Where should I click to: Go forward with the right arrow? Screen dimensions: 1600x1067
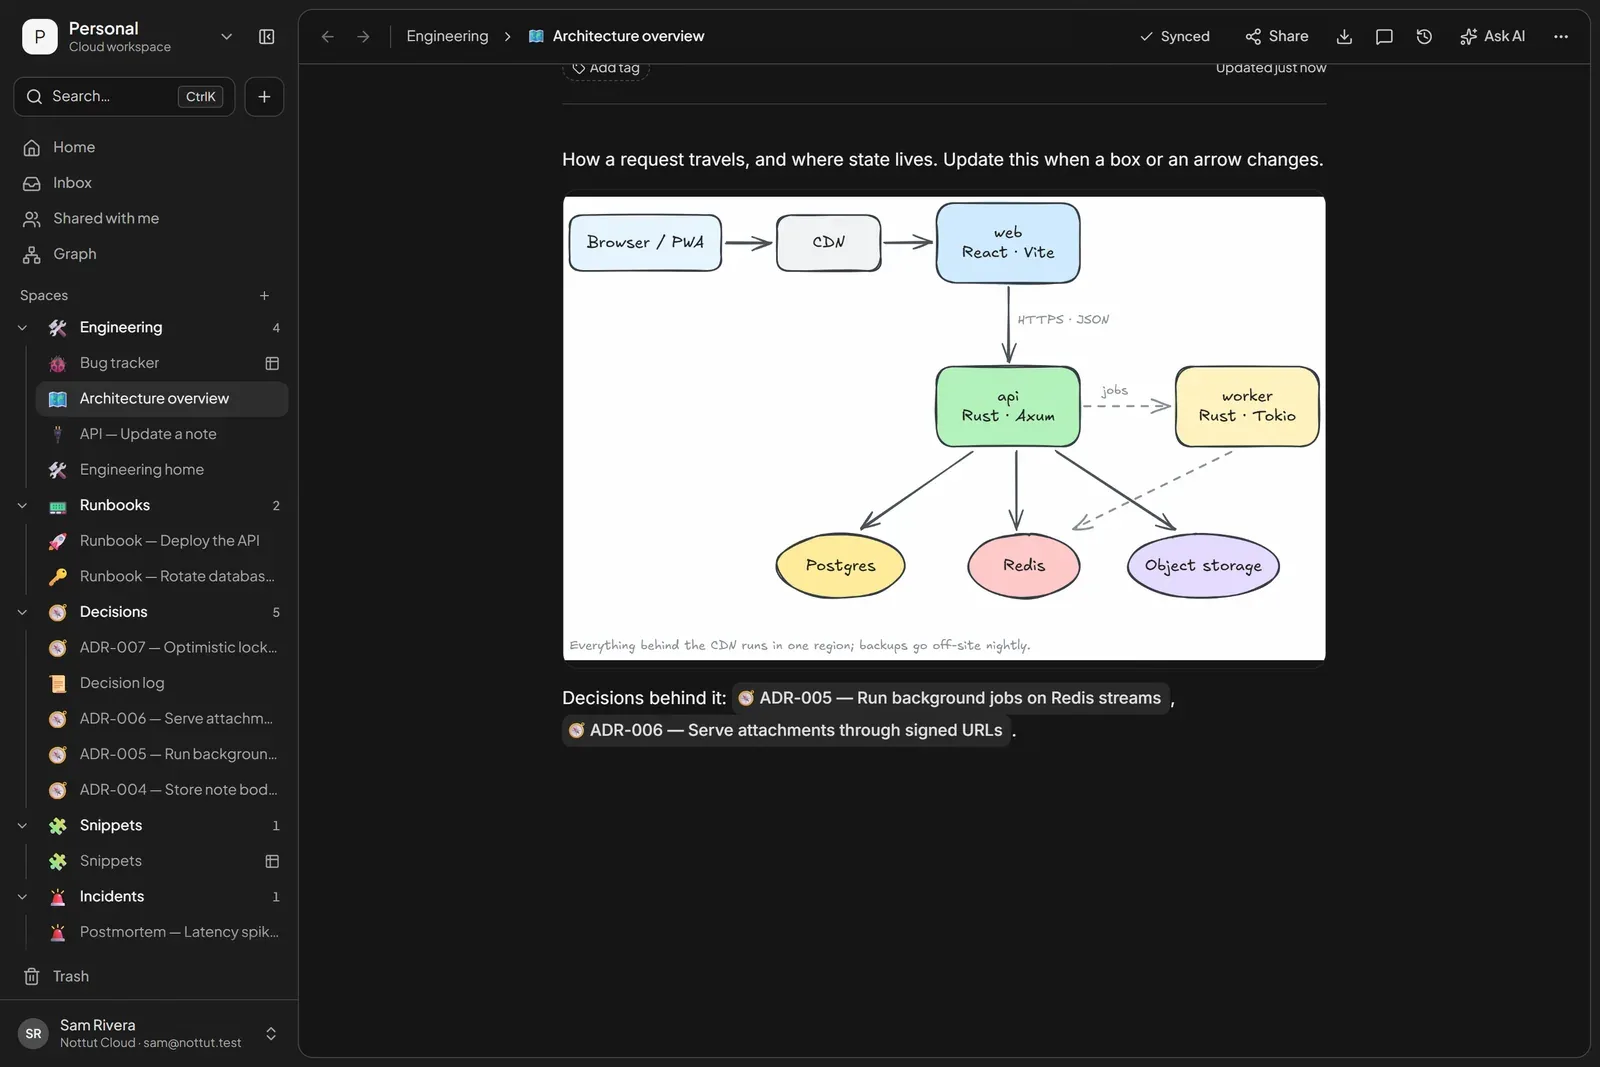pos(364,37)
